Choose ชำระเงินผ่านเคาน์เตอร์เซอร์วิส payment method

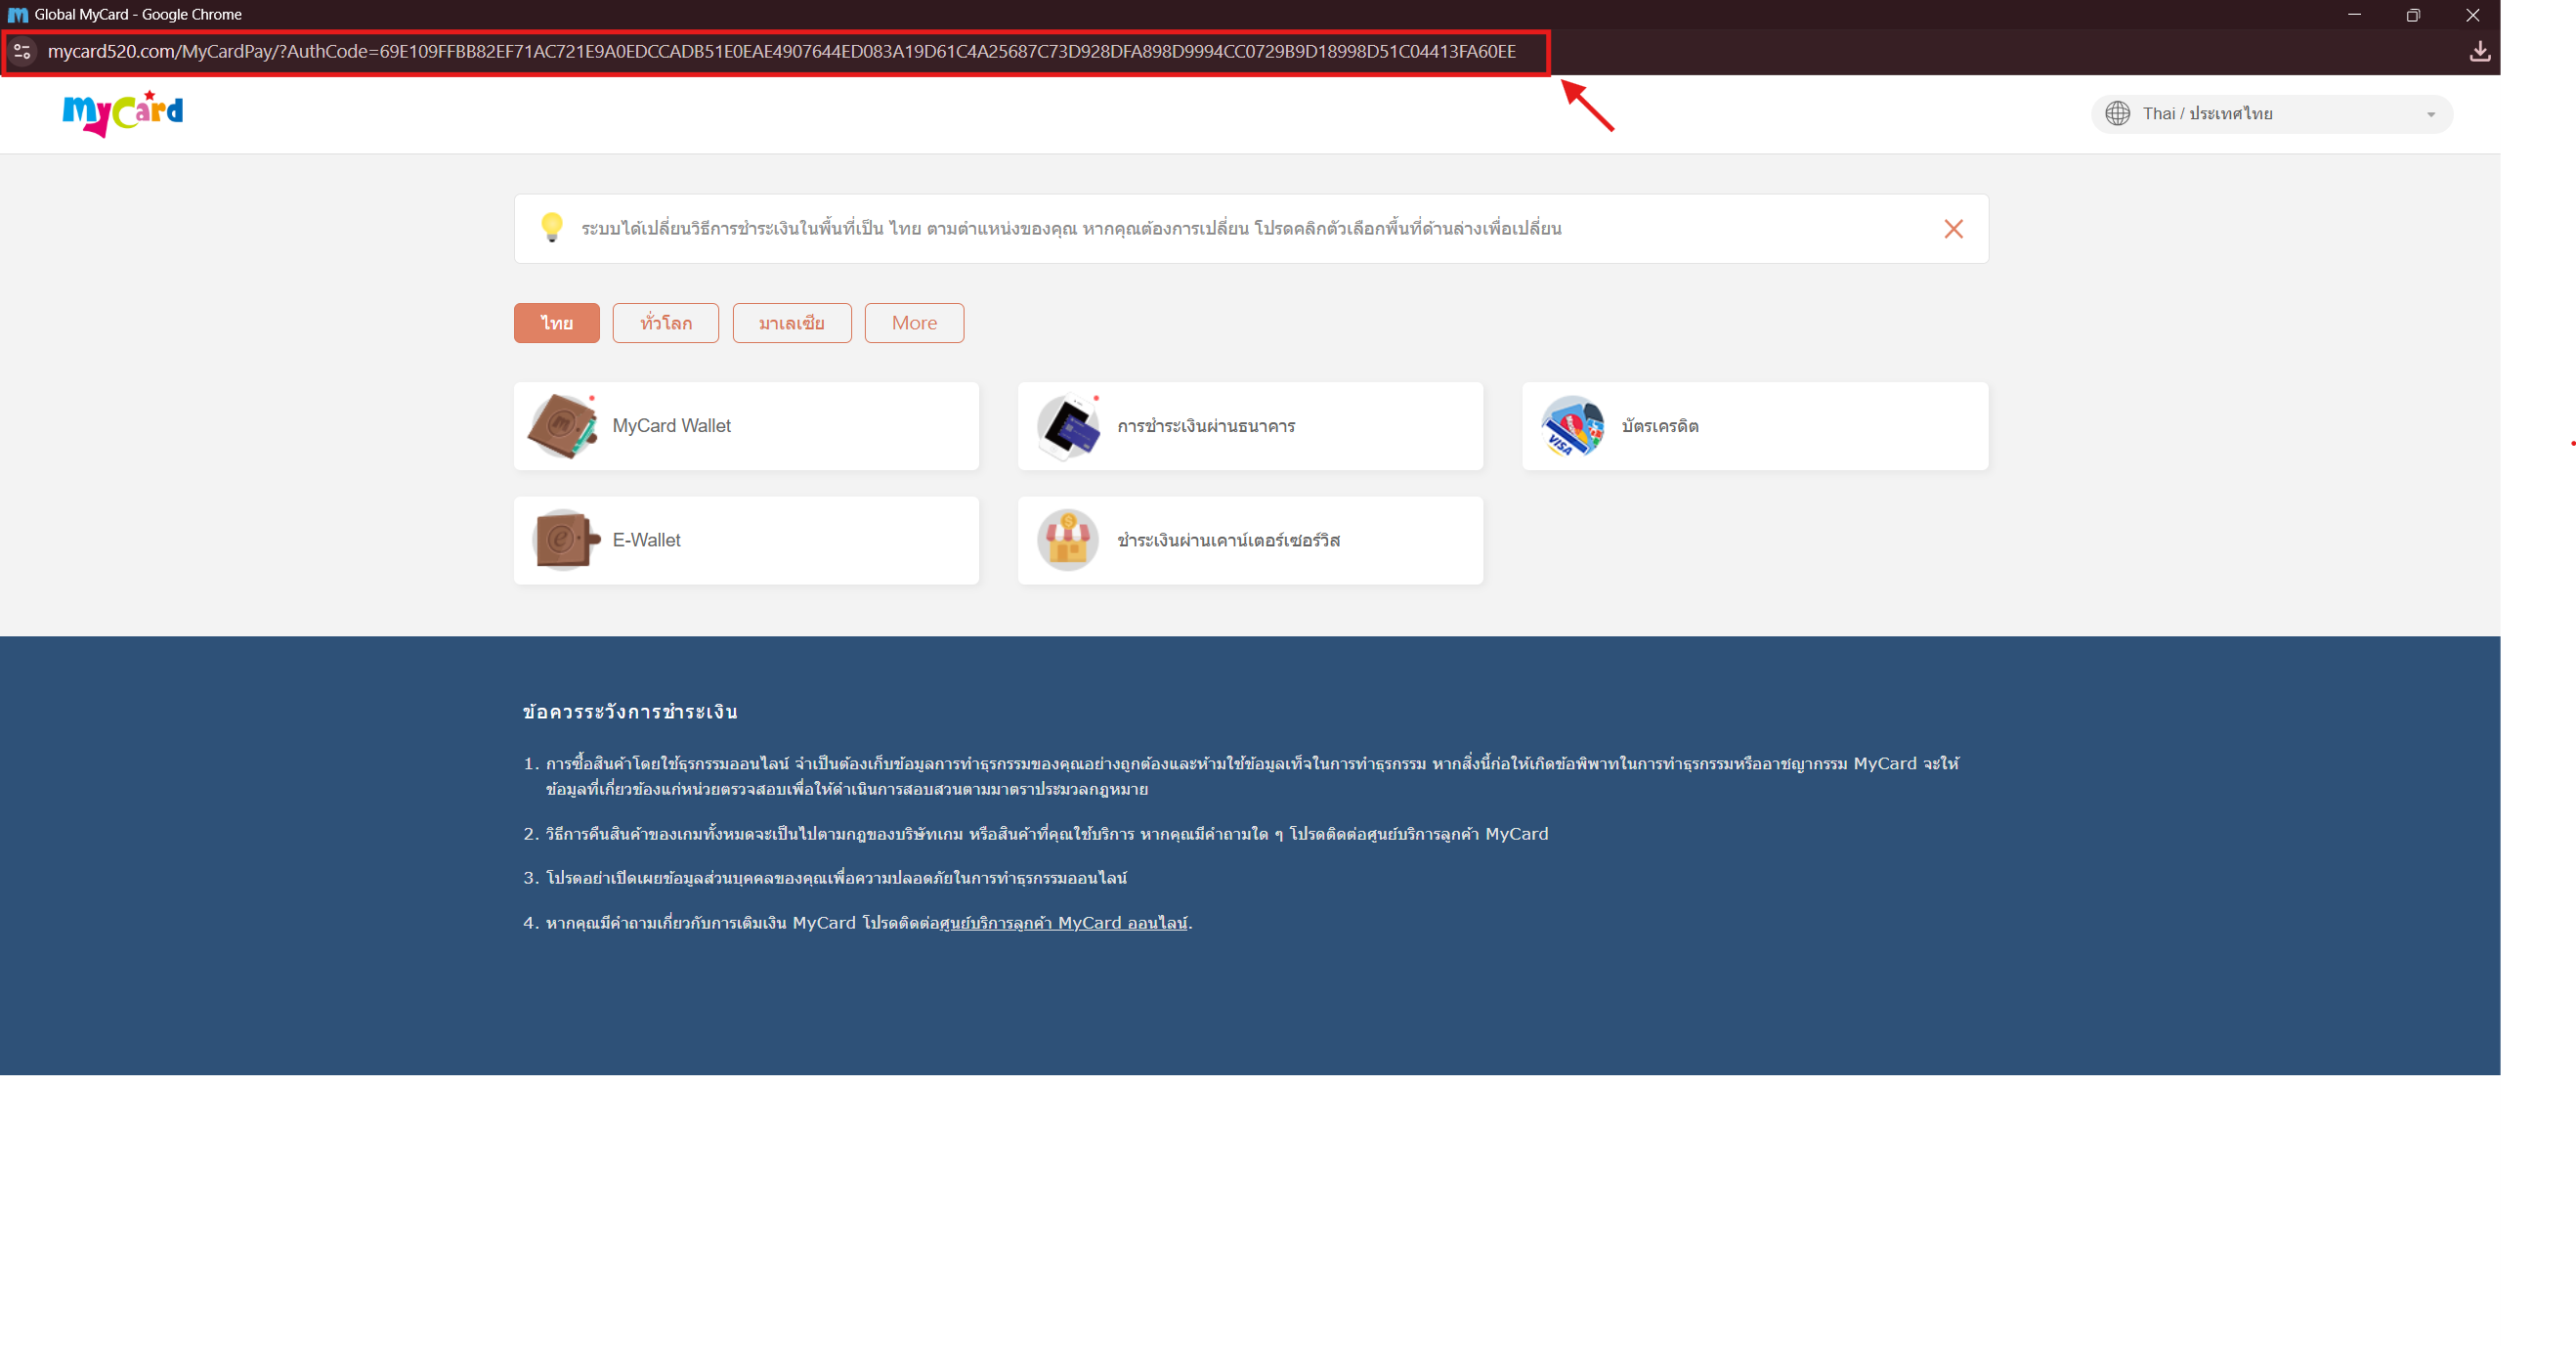tap(1250, 540)
